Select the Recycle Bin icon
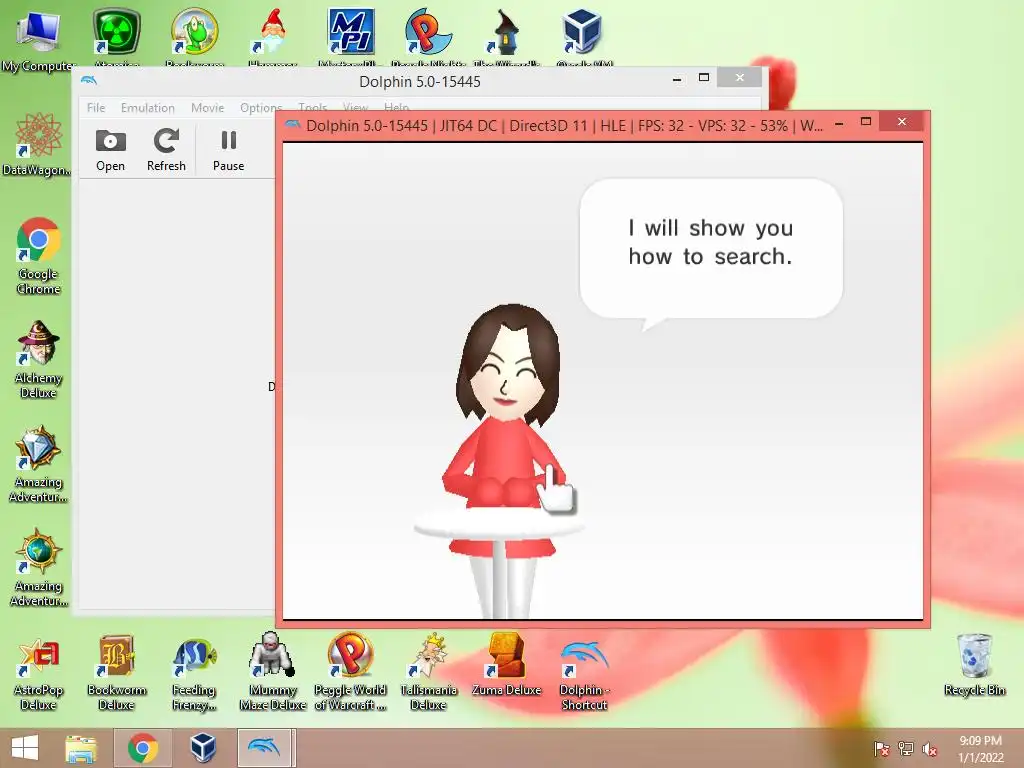 [x=974, y=665]
